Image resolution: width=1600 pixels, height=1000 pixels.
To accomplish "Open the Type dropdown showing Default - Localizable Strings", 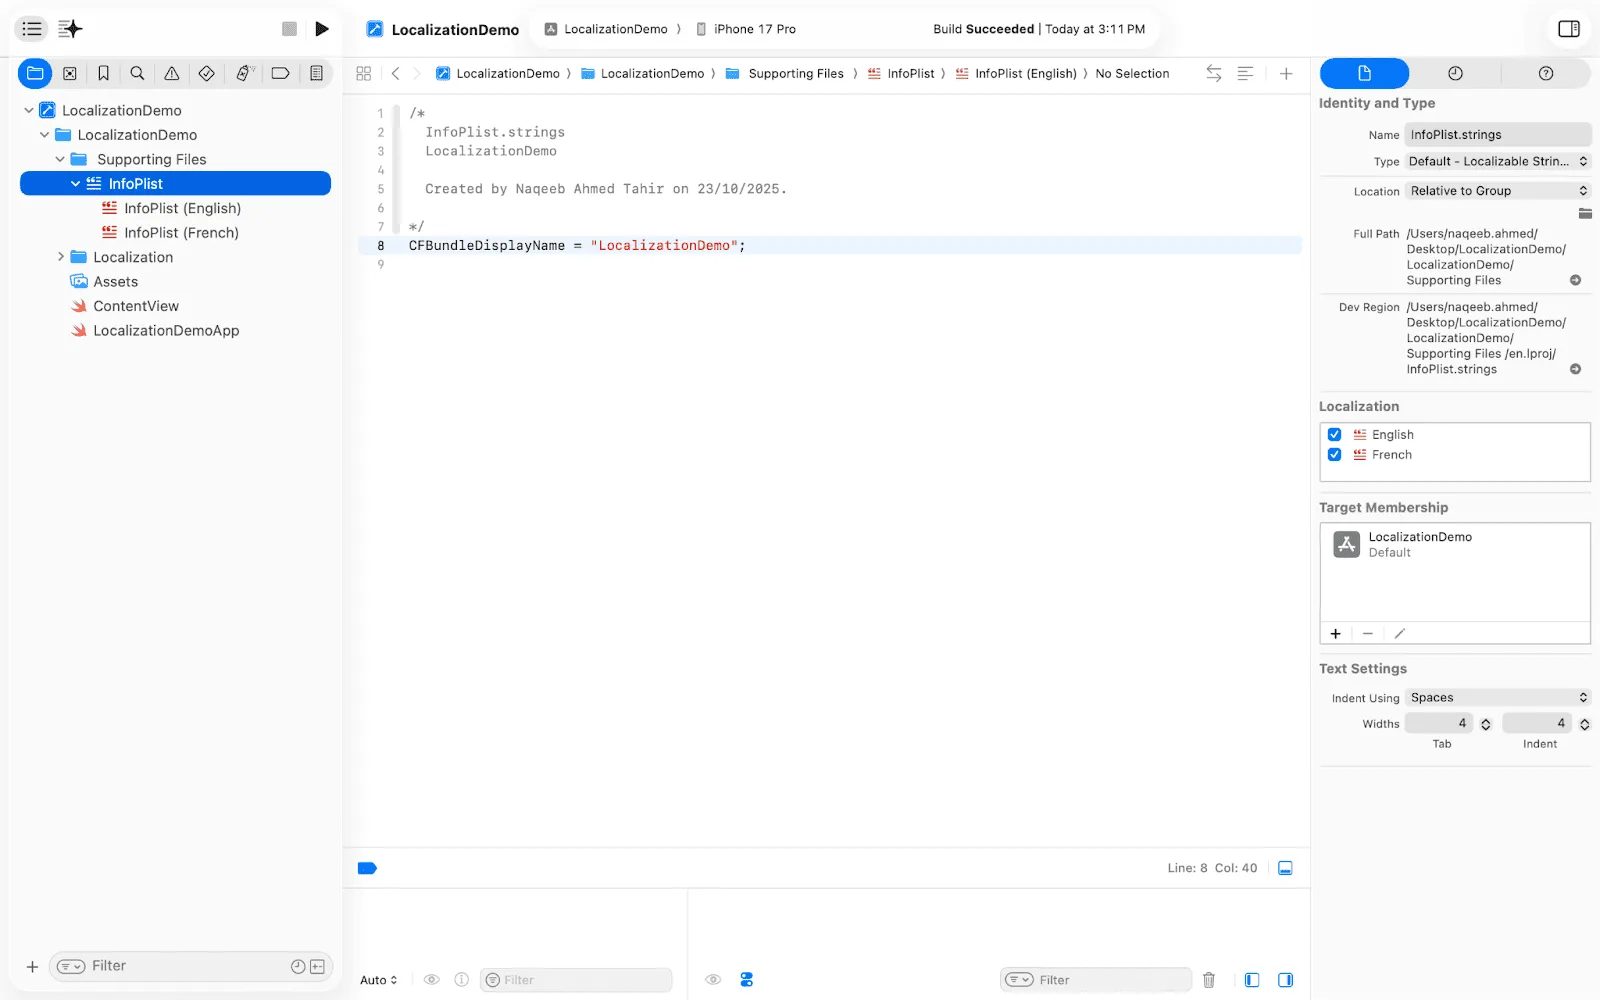I will pos(1496,161).
